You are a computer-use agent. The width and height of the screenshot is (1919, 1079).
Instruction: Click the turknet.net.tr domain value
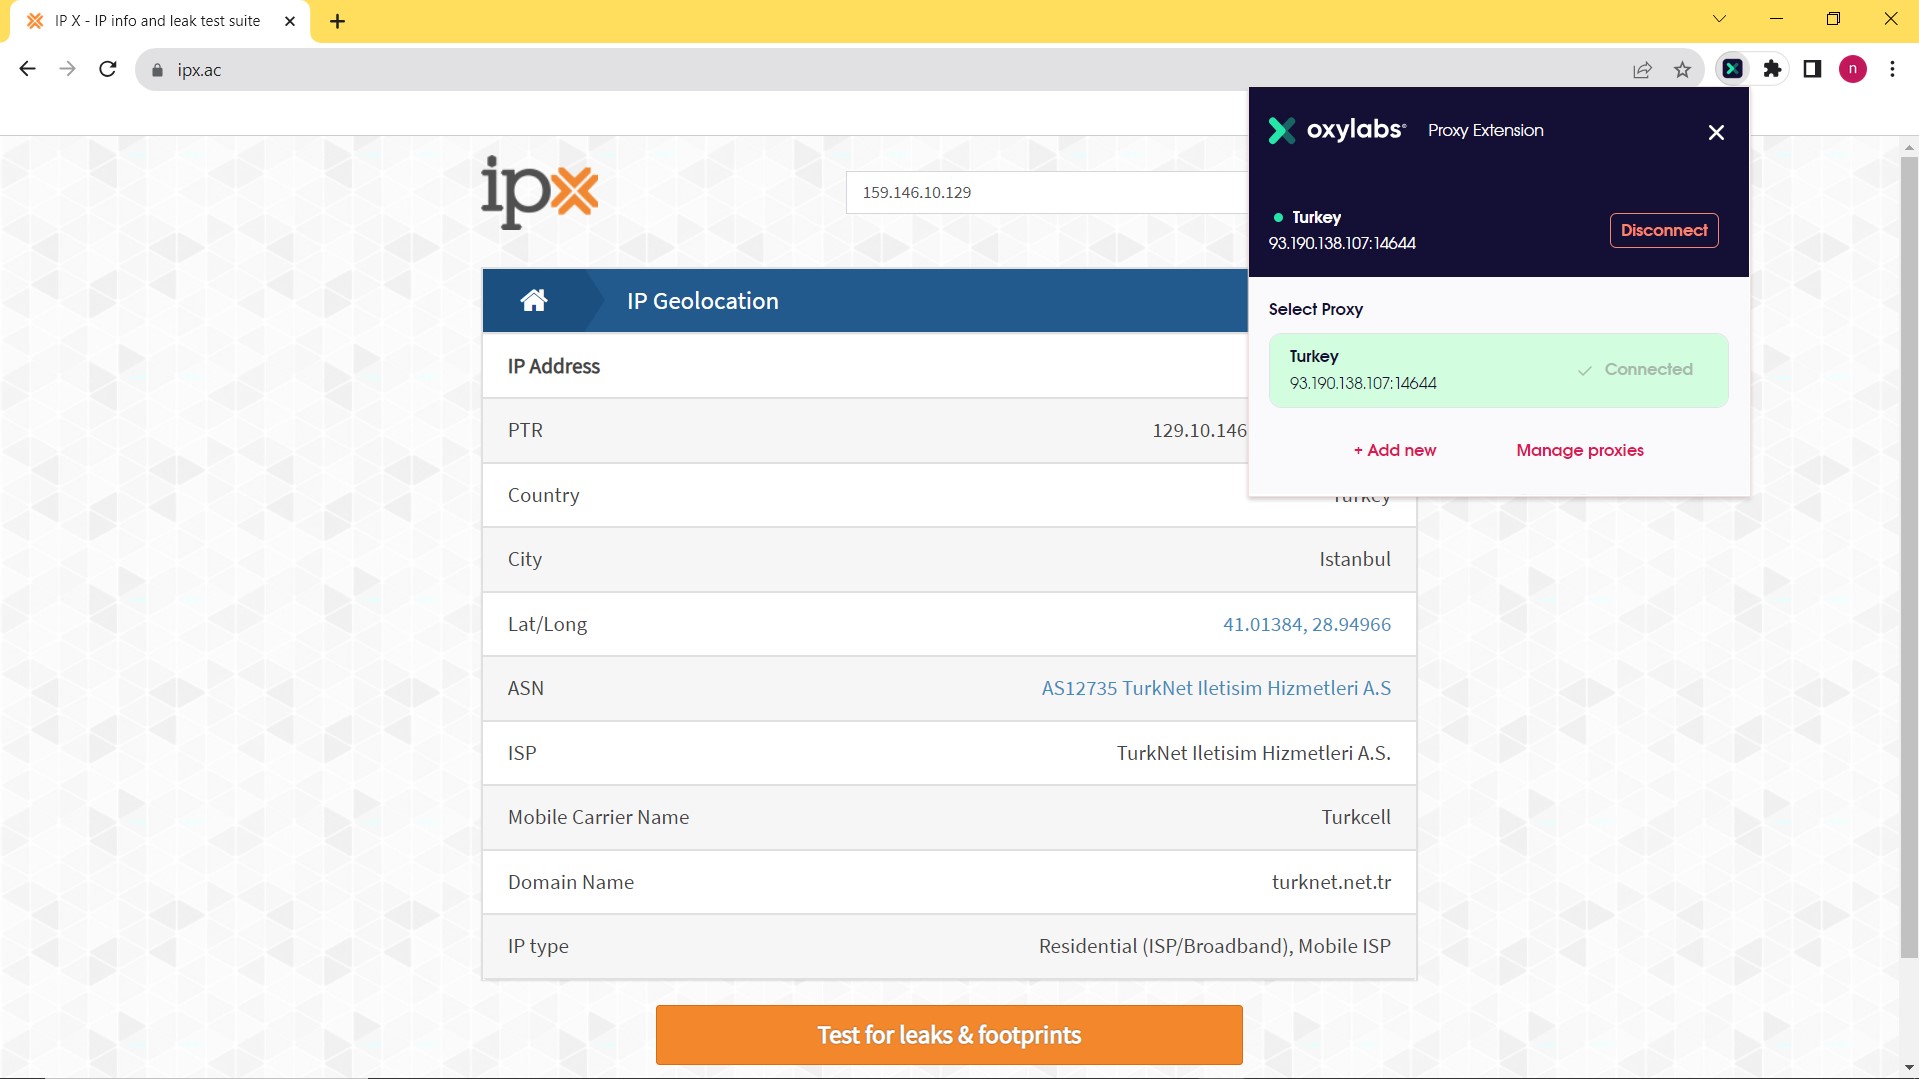point(1331,882)
